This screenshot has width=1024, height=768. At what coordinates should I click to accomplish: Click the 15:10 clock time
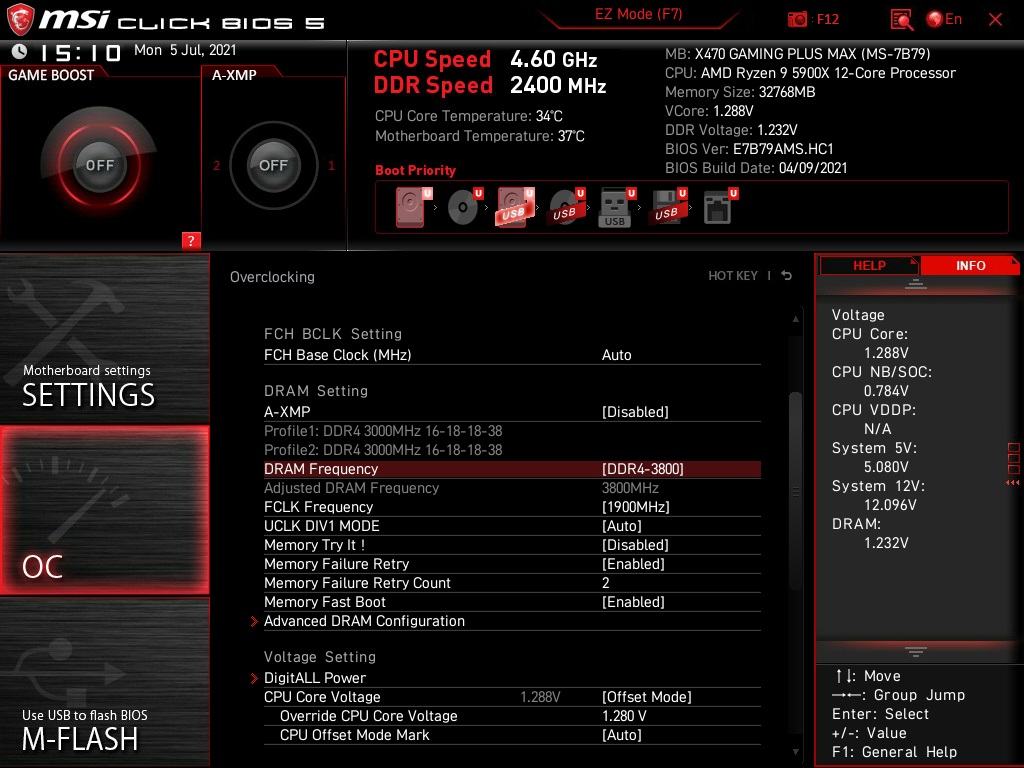pyautogui.click(x=80, y=52)
